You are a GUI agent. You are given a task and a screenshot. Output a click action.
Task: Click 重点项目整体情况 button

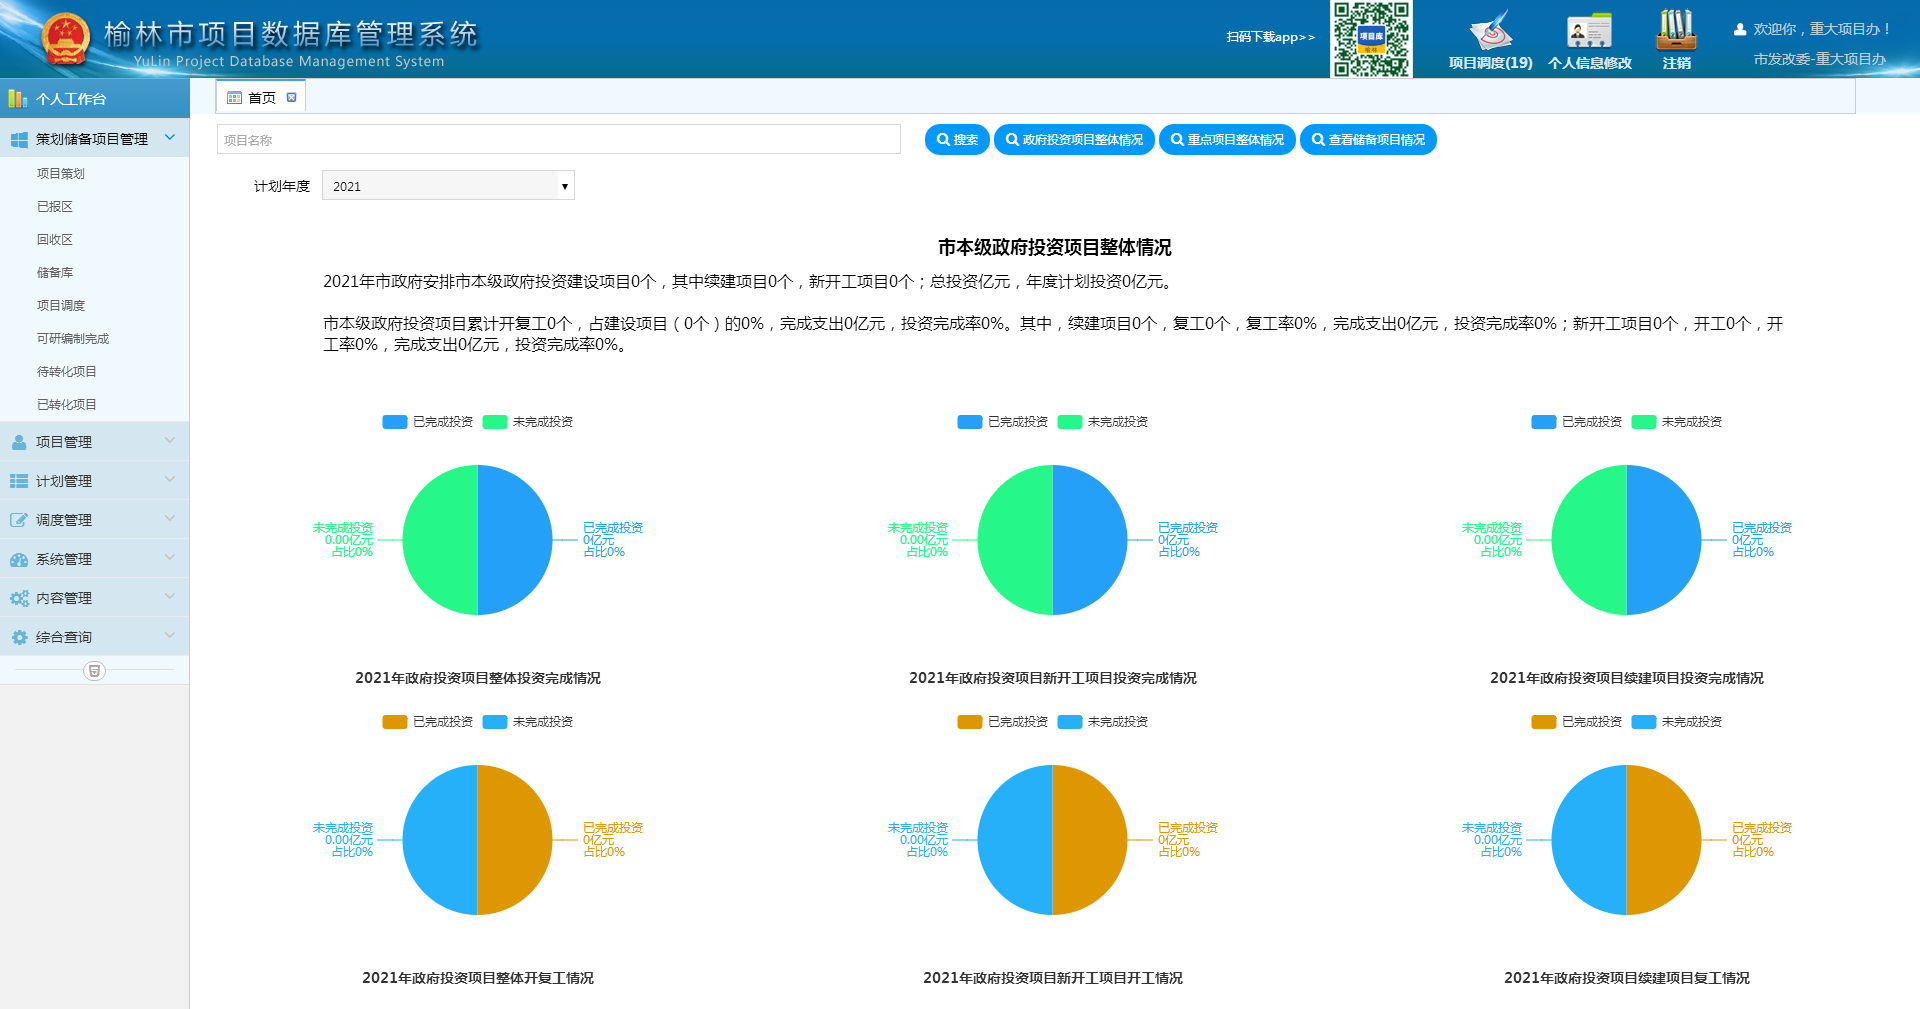(1227, 140)
